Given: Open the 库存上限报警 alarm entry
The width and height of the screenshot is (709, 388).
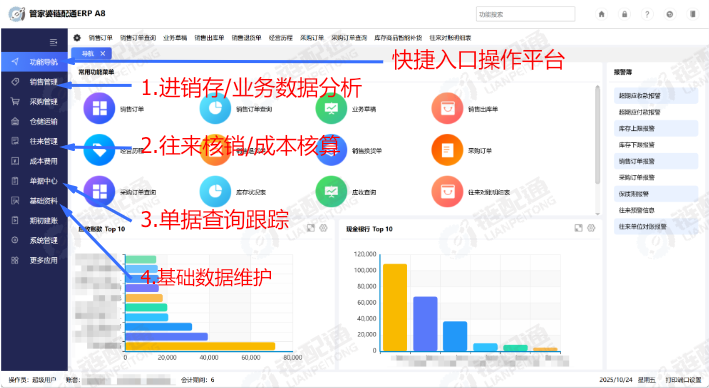Looking at the screenshot, I should pyautogui.click(x=656, y=128).
